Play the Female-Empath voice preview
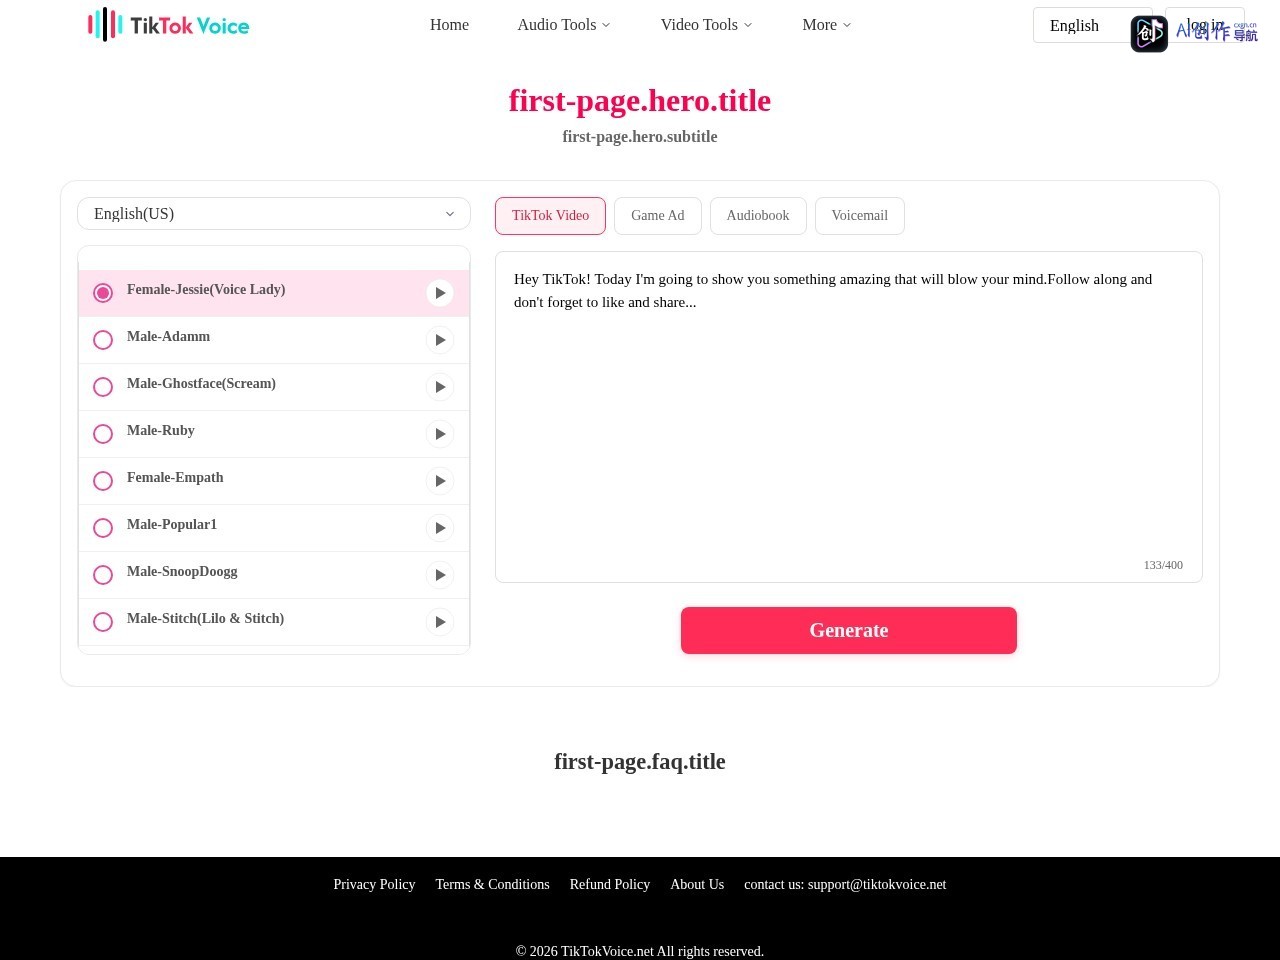The height and width of the screenshot is (960, 1280). (x=440, y=481)
